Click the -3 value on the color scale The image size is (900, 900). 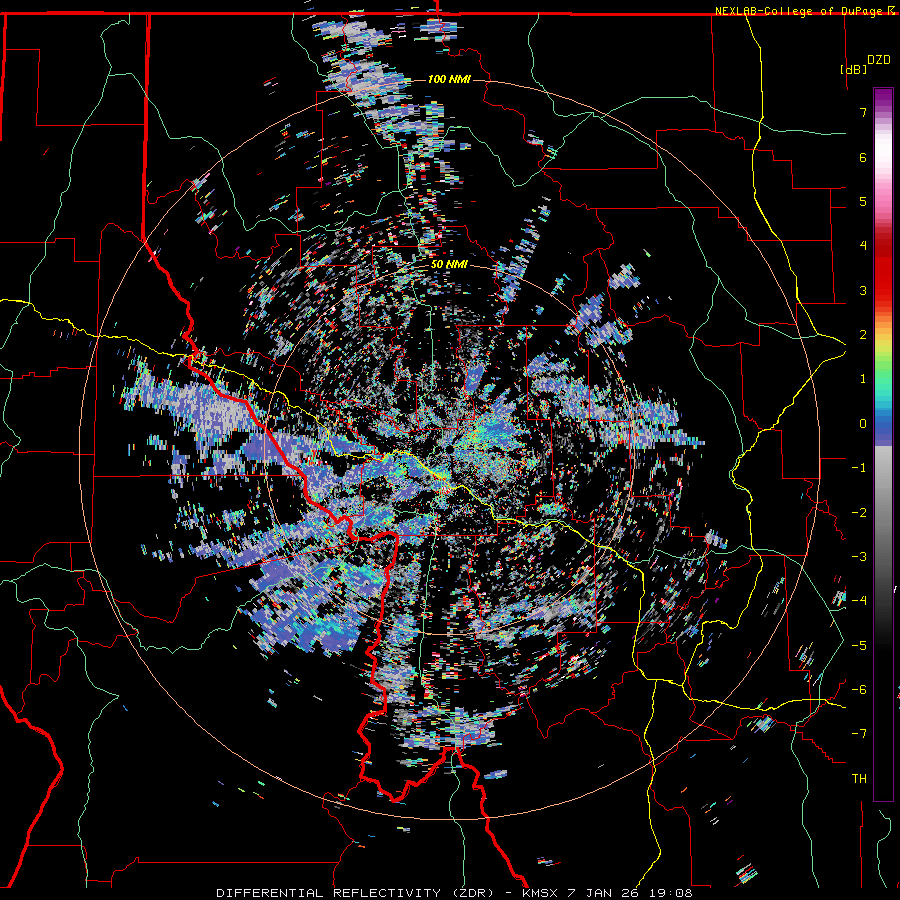(859, 557)
